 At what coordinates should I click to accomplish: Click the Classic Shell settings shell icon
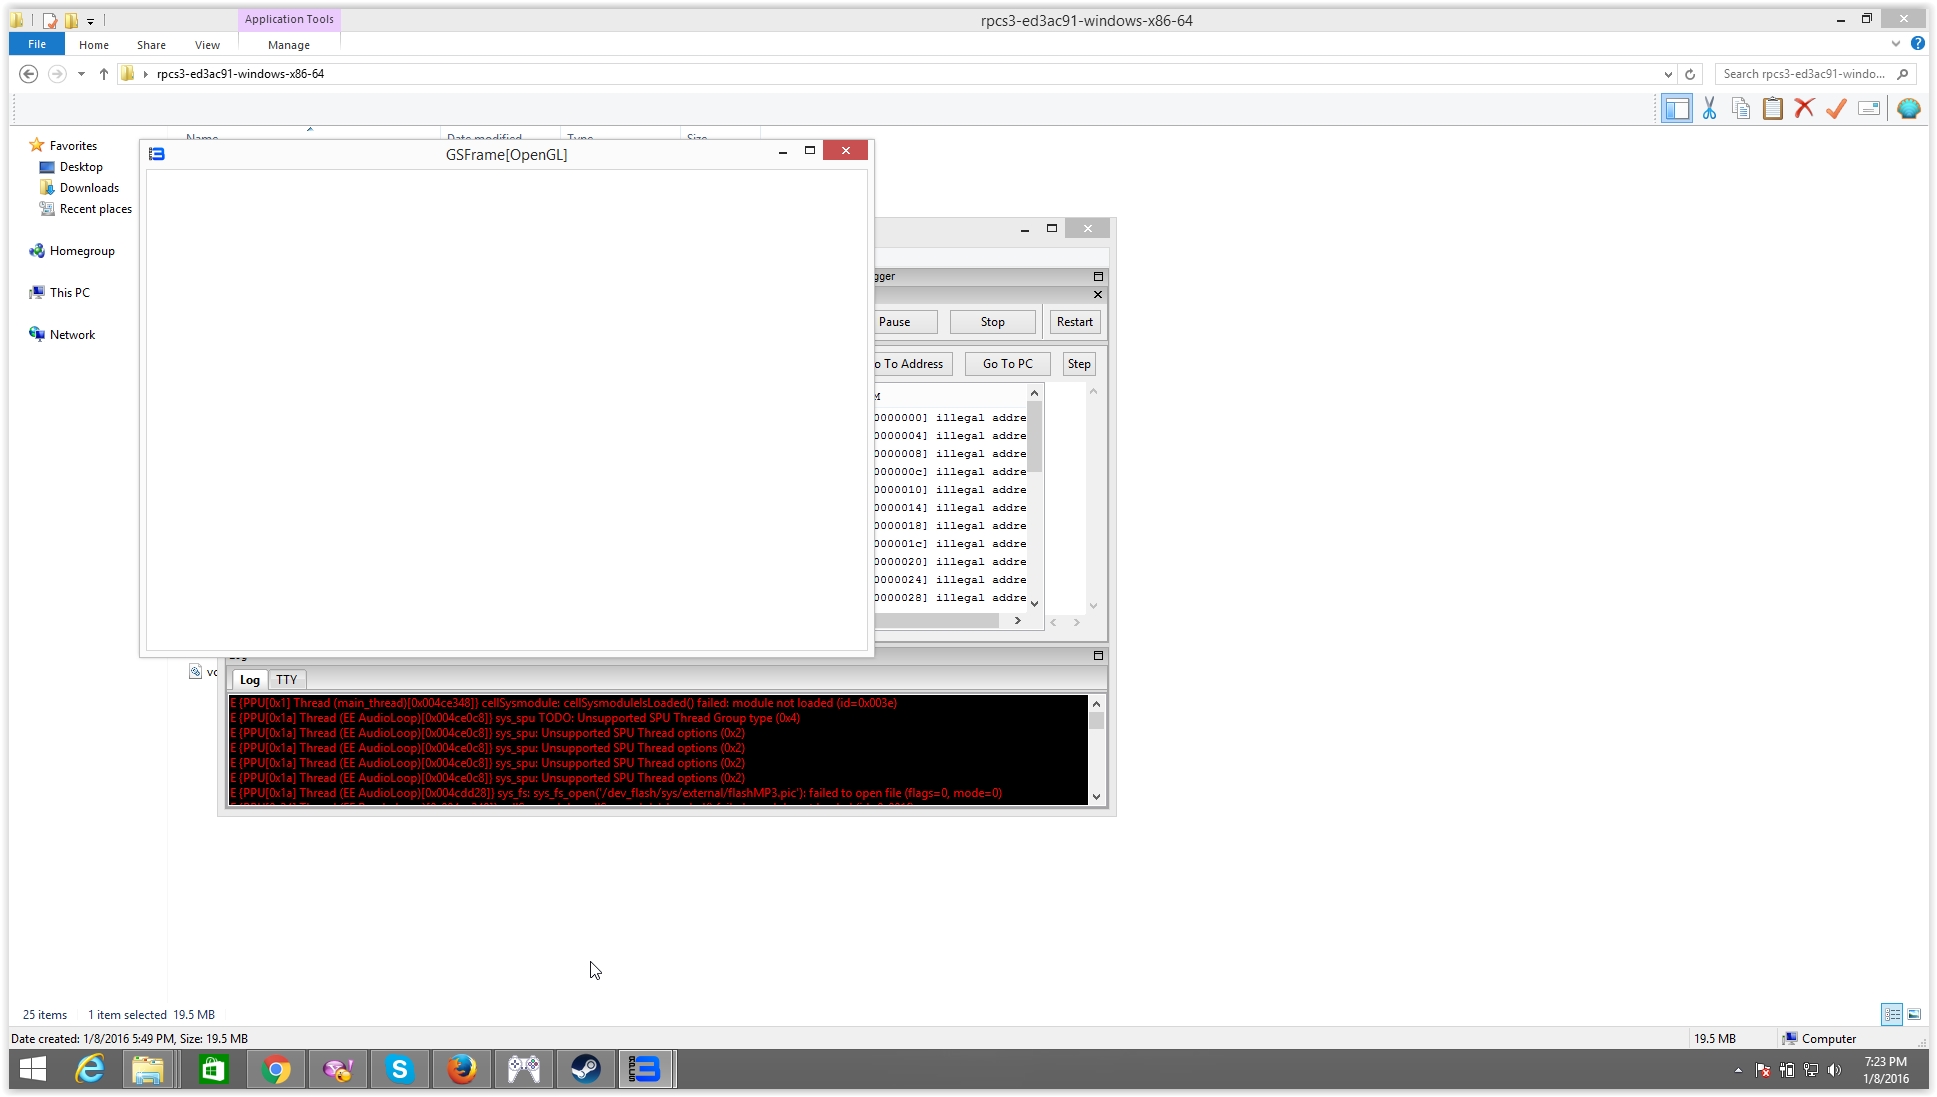point(1908,109)
